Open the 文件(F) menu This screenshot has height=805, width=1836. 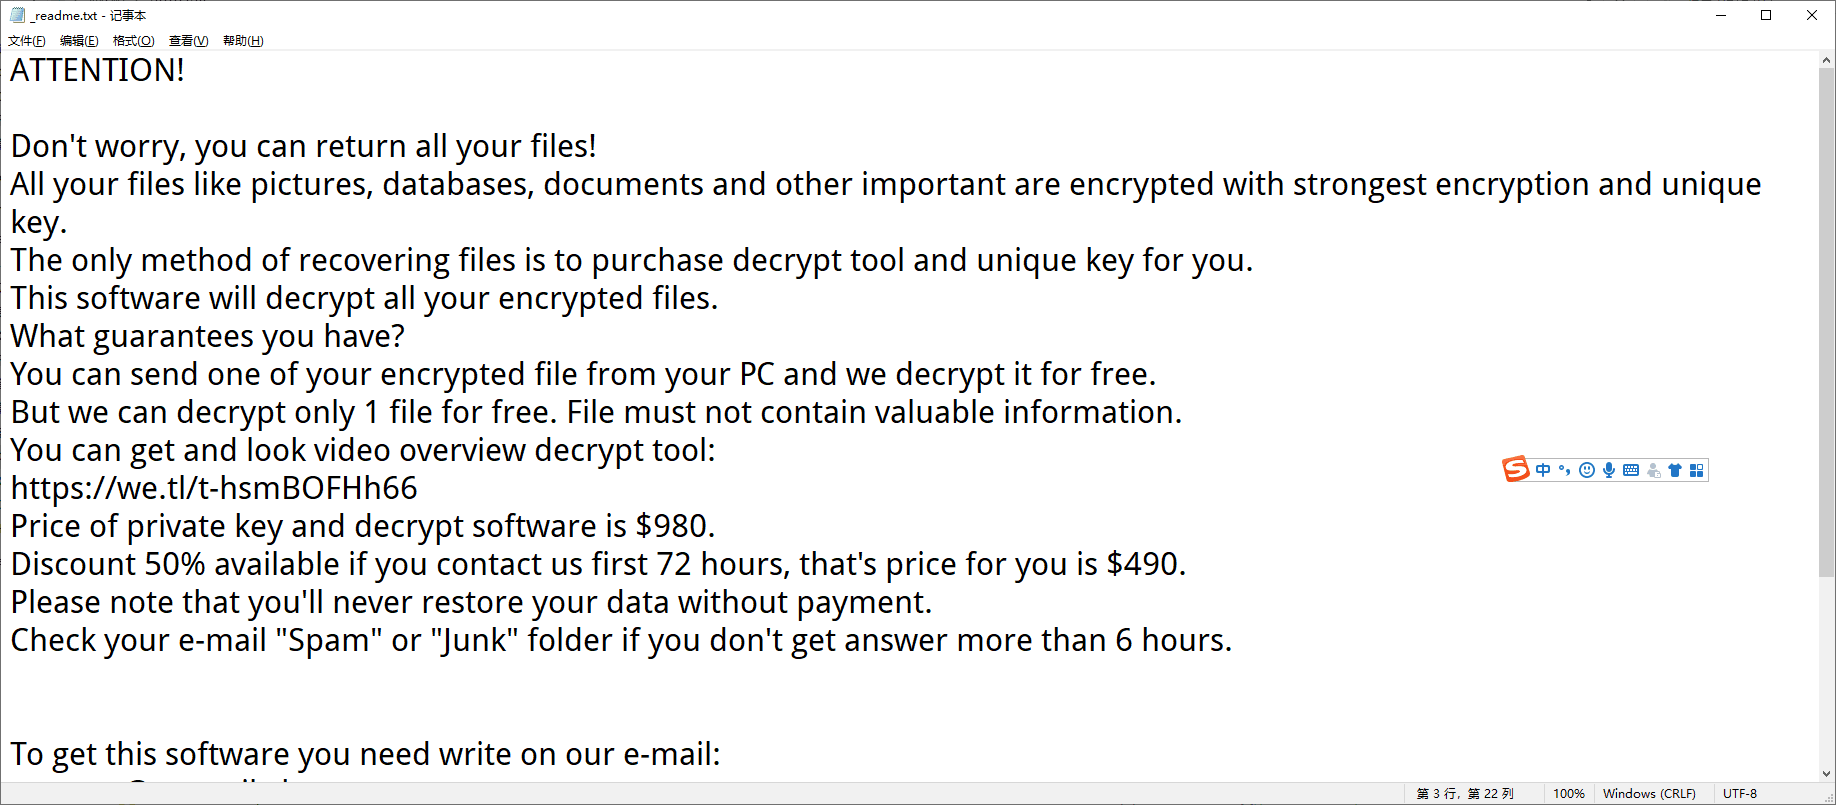pos(27,41)
